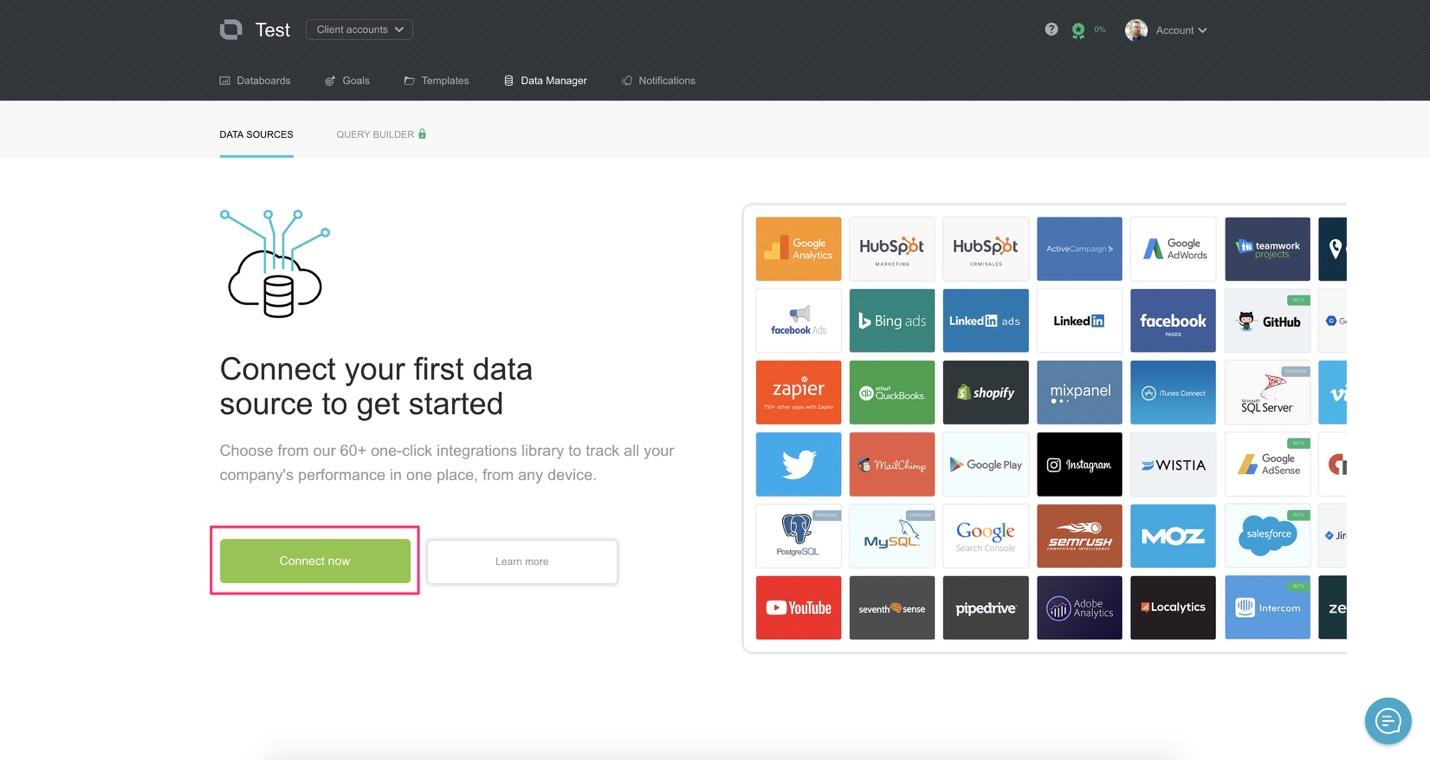Screen dimensions: 1430x760
Task: Choose the Wistia tile
Action: [1173, 464]
